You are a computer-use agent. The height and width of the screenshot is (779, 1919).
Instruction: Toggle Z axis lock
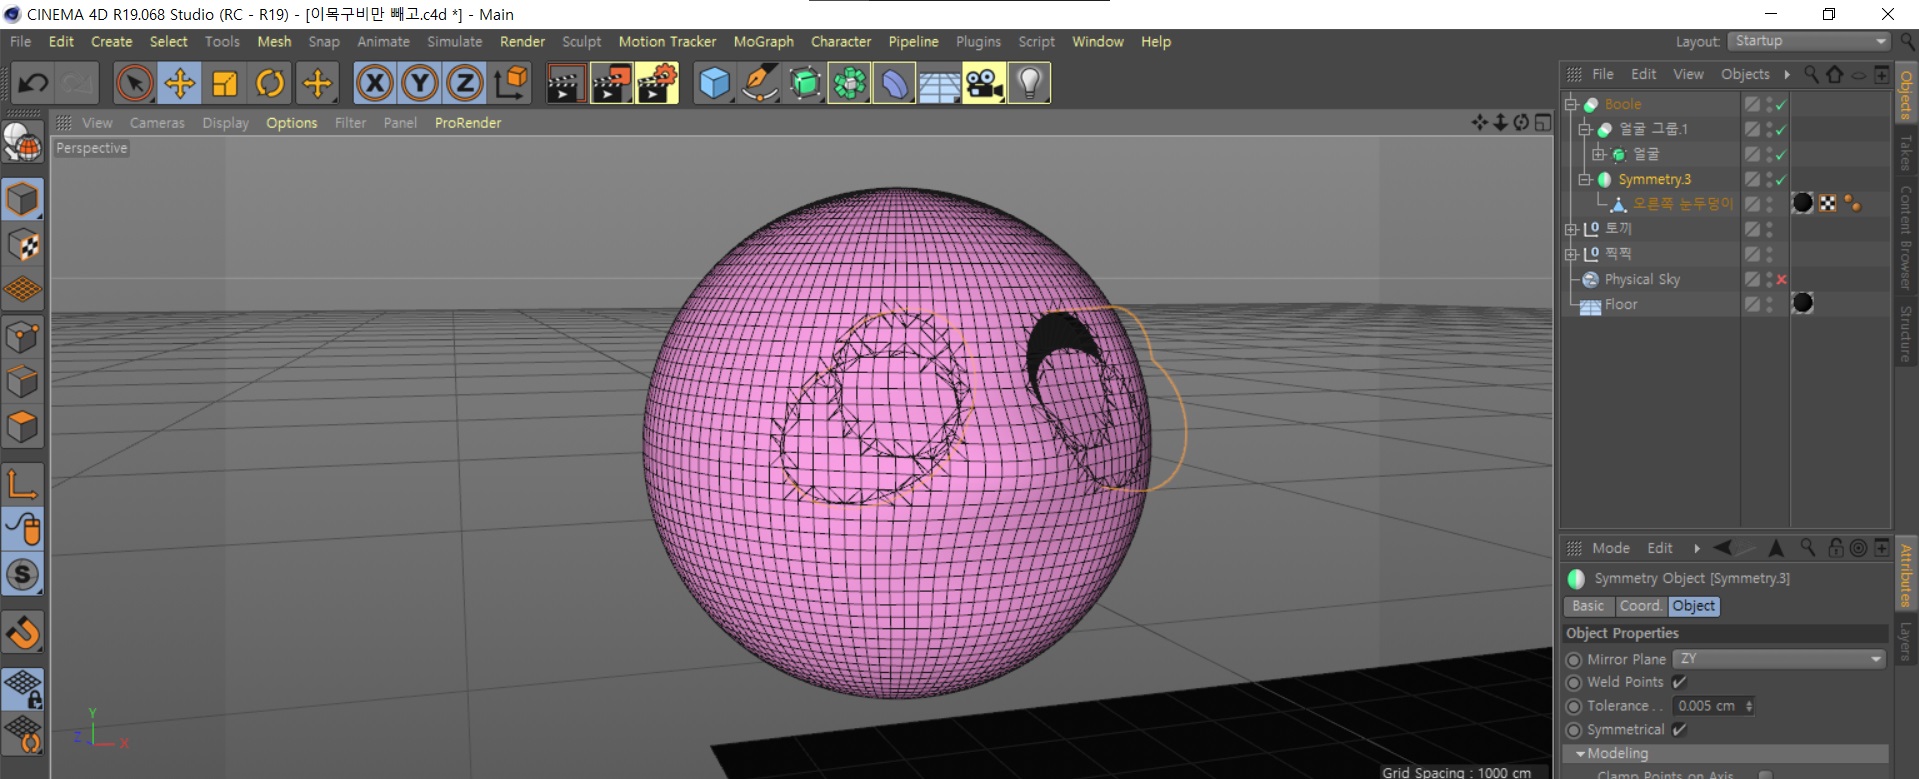[465, 83]
